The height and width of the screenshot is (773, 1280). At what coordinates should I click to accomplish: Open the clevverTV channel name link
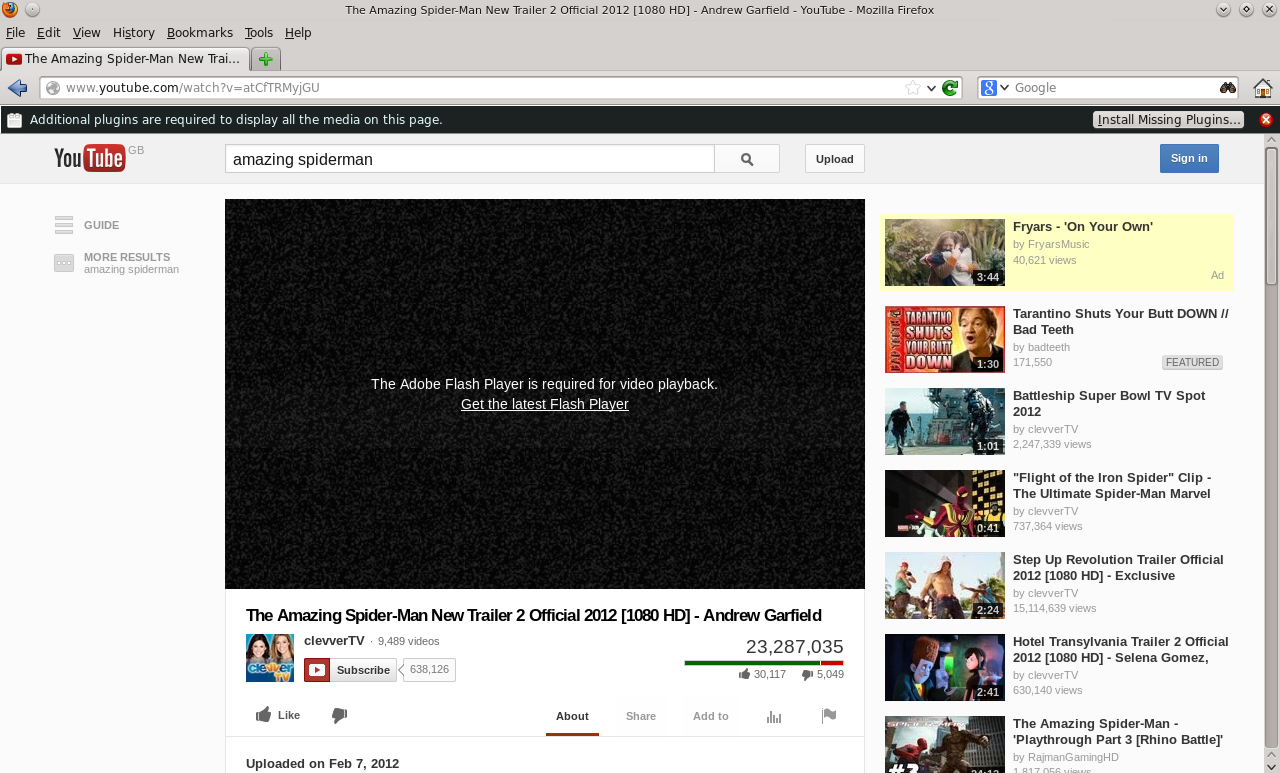334,641
